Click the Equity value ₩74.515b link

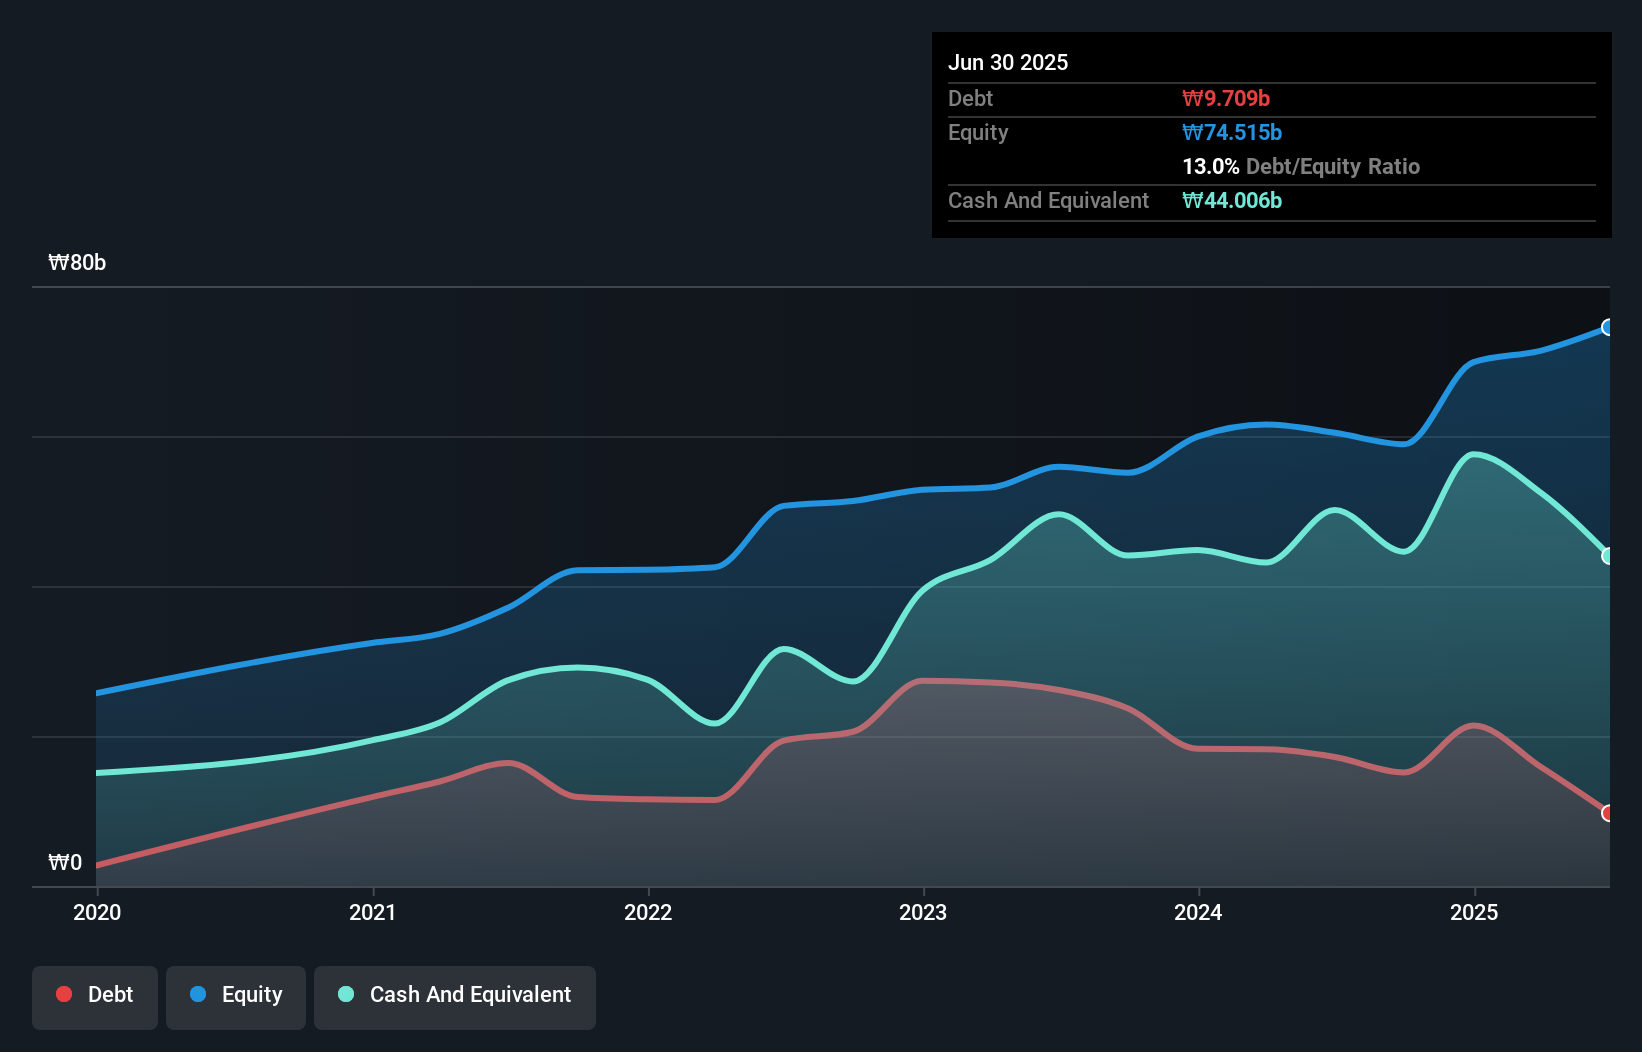(x=1232, y=131)
